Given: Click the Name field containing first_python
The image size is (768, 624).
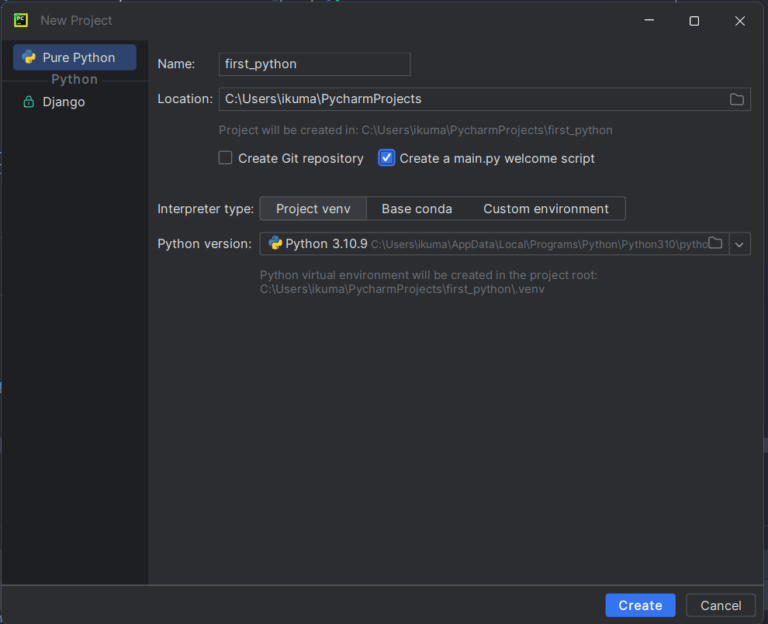Looking at the screenshot, I should [314, 64].
